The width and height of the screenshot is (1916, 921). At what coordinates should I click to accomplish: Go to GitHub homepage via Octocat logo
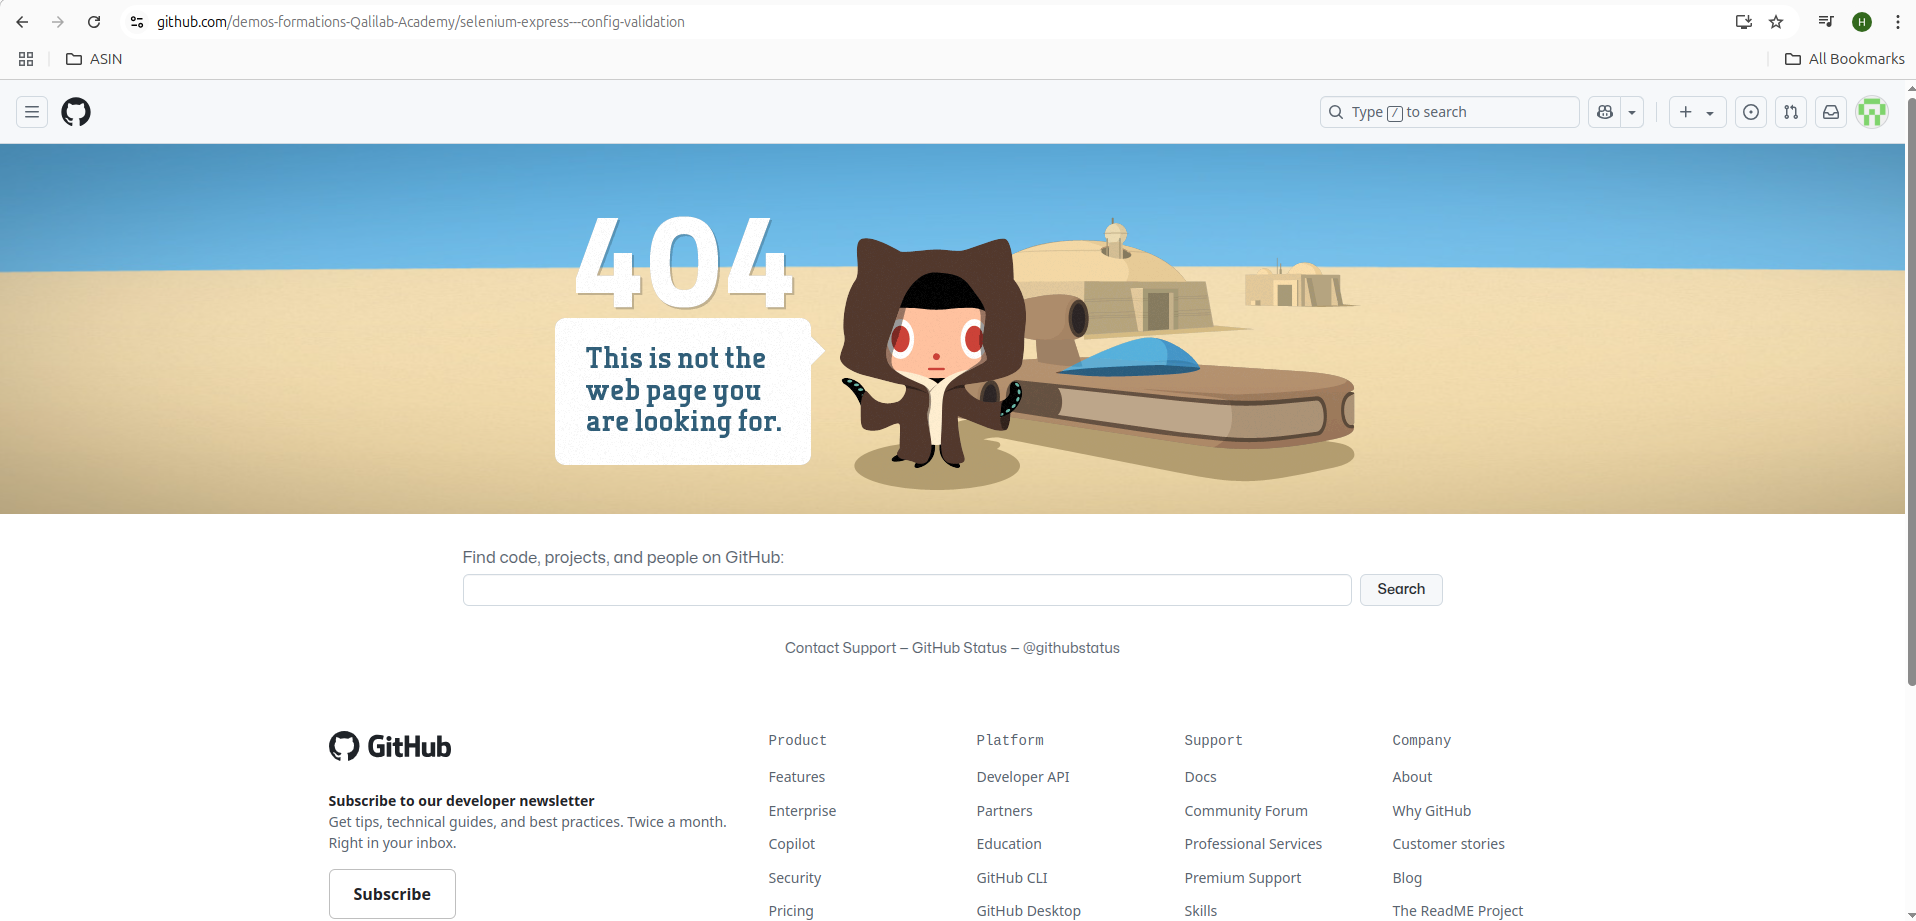pyautogui.click(x=76, y=112)
